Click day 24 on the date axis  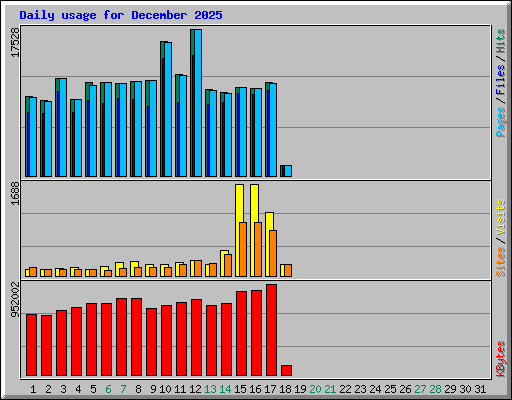click(376, 389)
